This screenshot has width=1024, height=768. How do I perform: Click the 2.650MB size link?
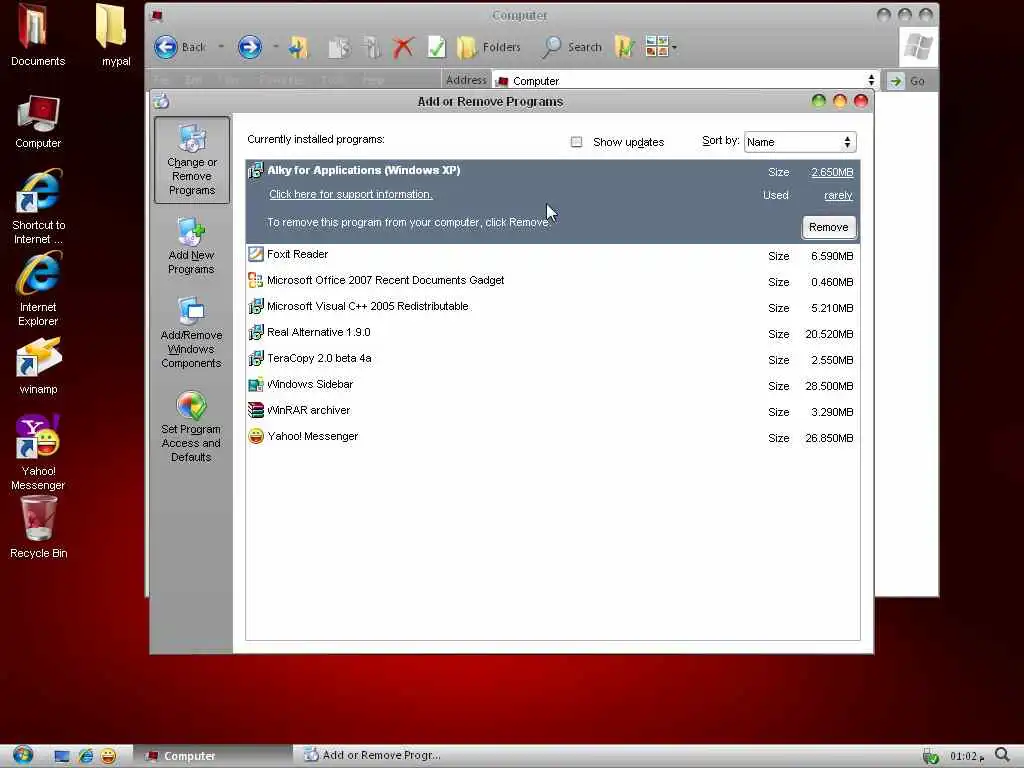[832, 172]
